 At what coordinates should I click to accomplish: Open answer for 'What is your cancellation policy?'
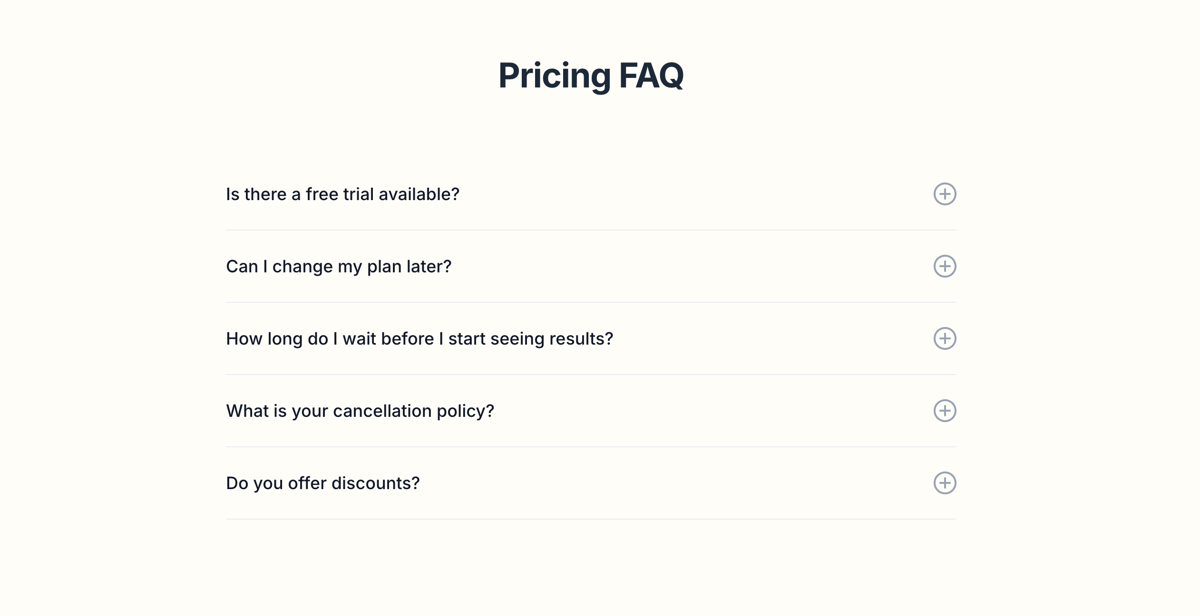click(x=360, y=410)
